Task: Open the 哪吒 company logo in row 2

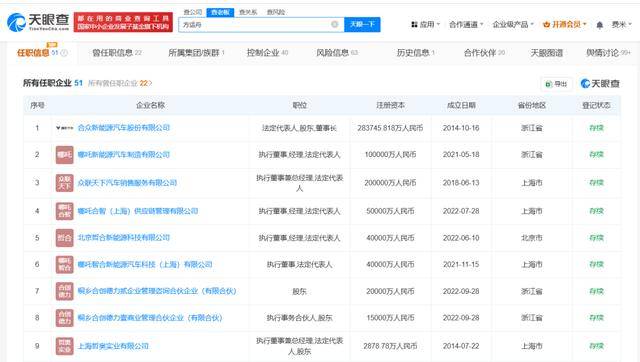Action: pos(64,155)
